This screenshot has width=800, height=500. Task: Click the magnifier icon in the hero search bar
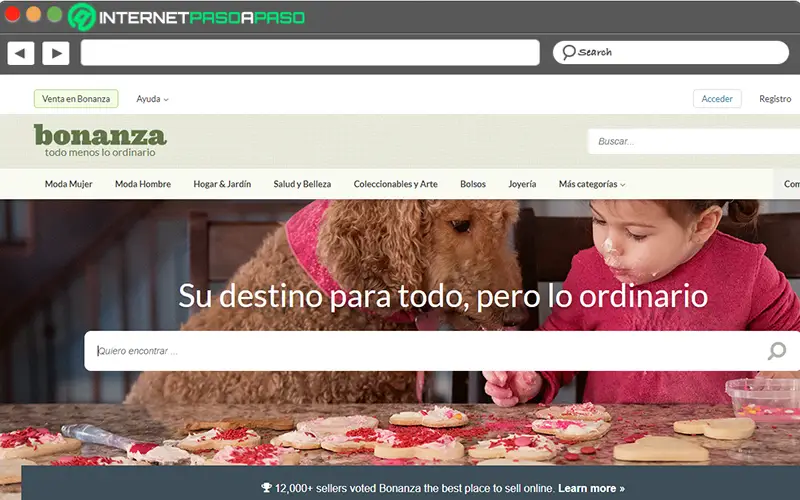(777, 351)
